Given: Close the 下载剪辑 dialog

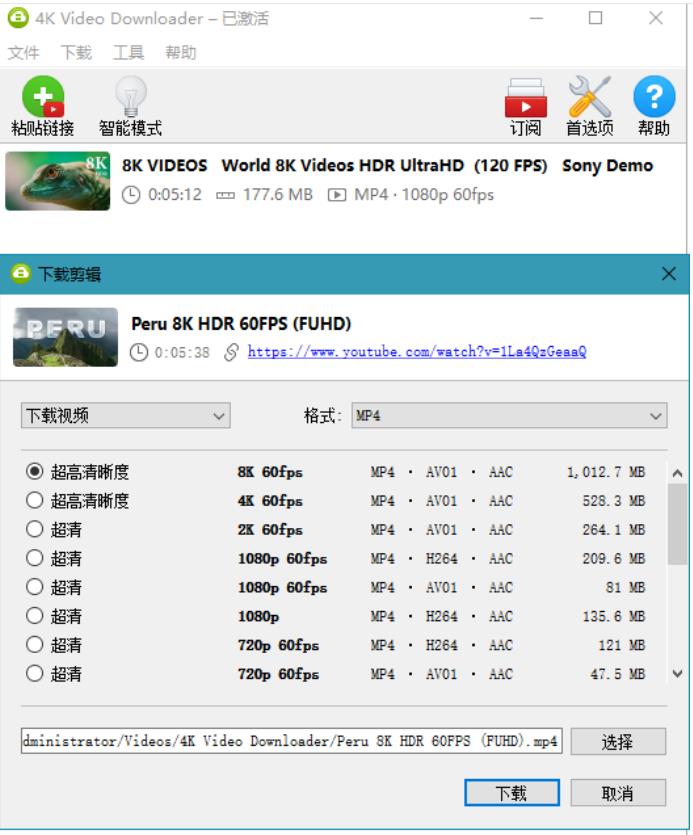Looking at the screenshot, I should (668, 274).
